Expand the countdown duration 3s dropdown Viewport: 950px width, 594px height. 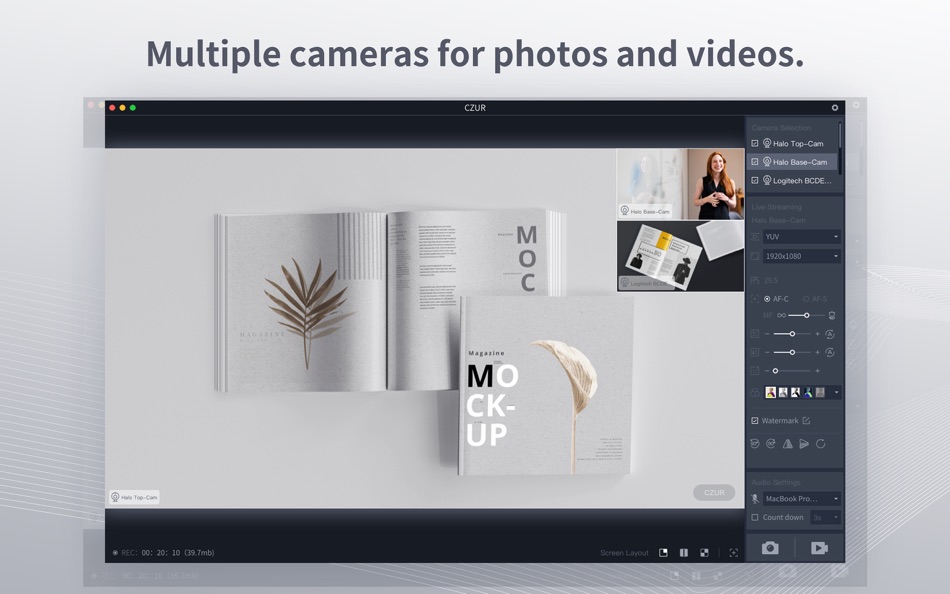[x=825, y=517]
